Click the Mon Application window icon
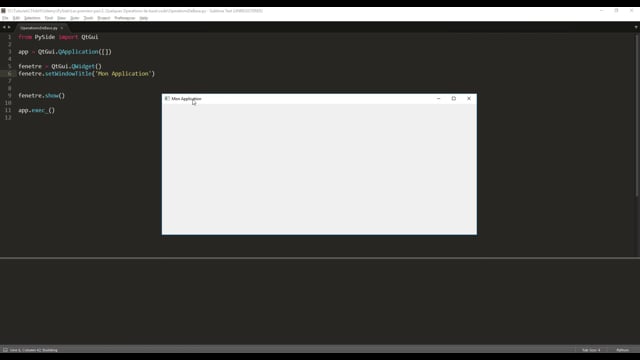The image size is (640, 360). tap(167, 98)
